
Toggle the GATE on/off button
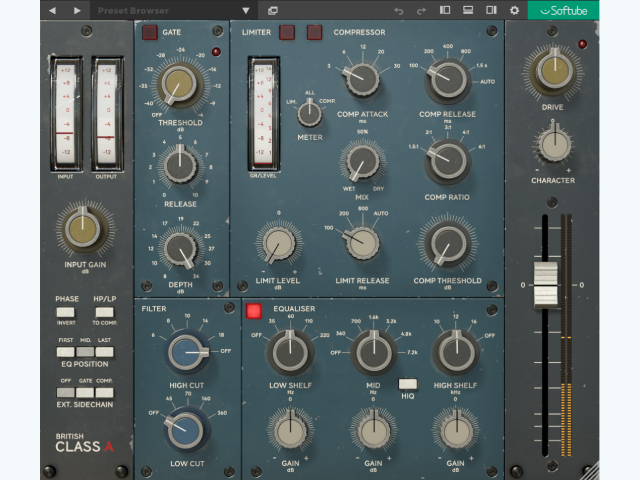click(x=150, y=32)
